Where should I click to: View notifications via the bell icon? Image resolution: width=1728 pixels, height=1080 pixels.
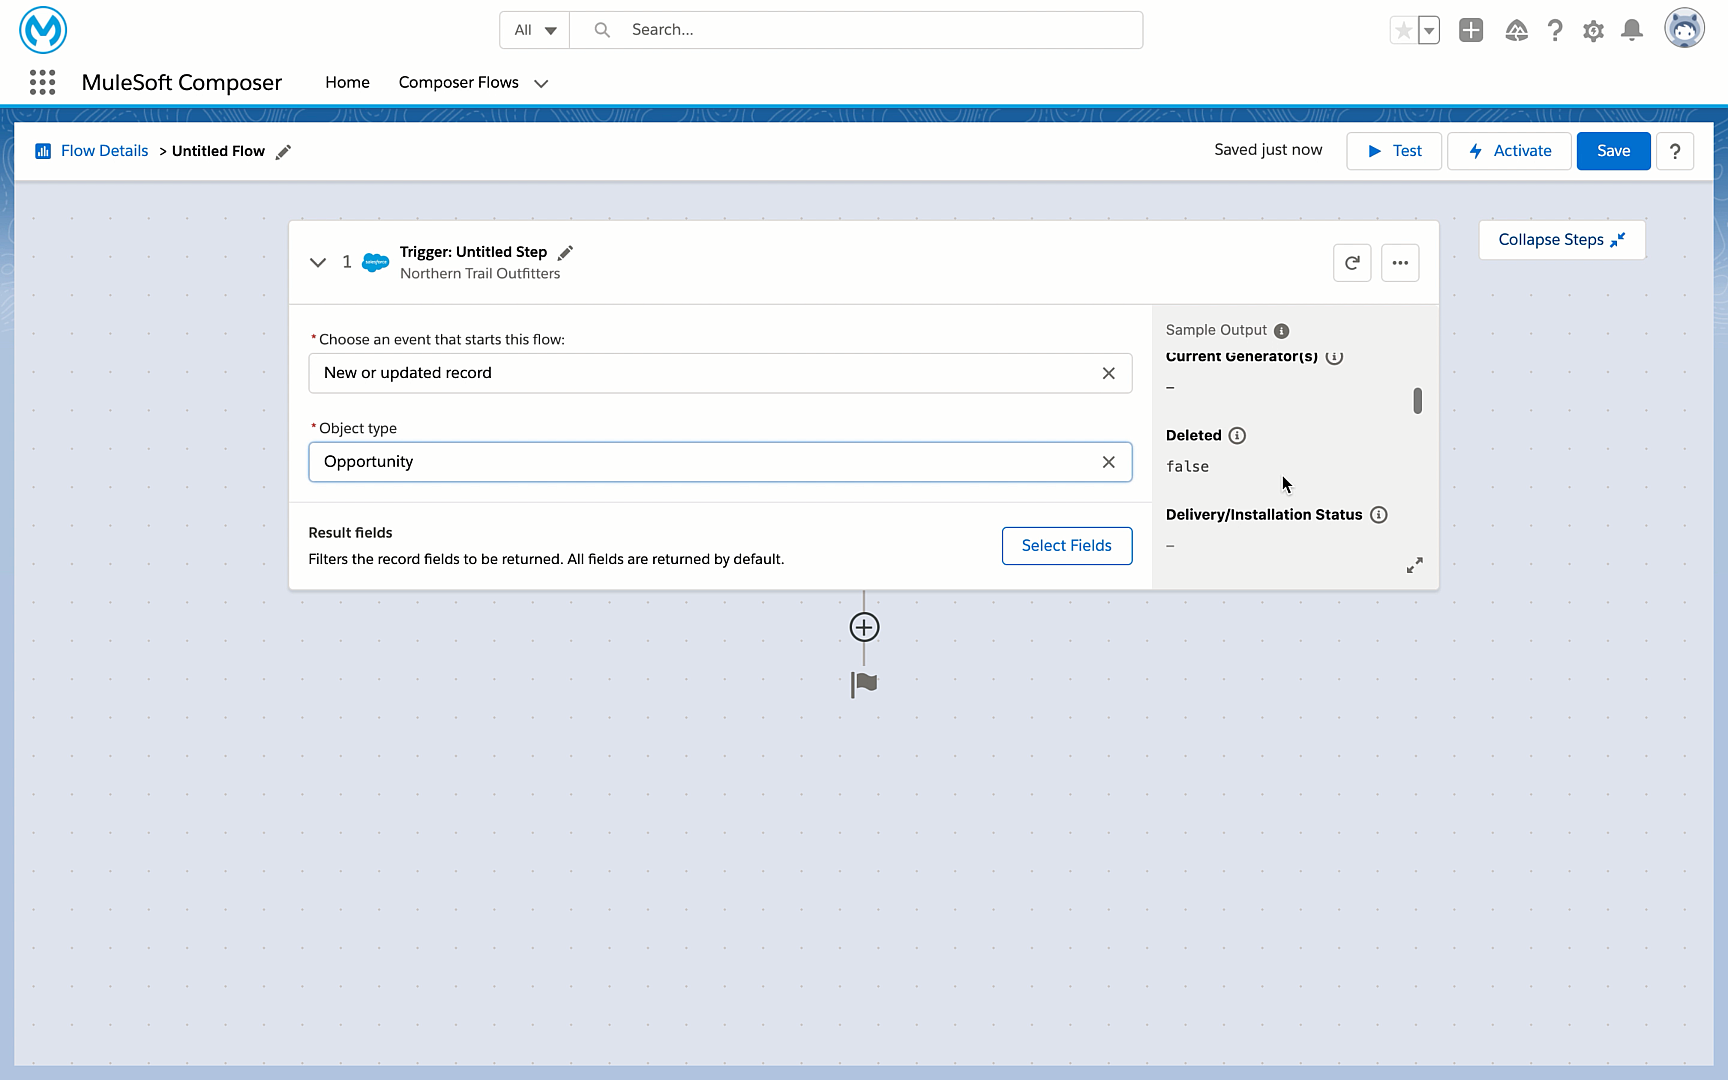(1631, 30)
